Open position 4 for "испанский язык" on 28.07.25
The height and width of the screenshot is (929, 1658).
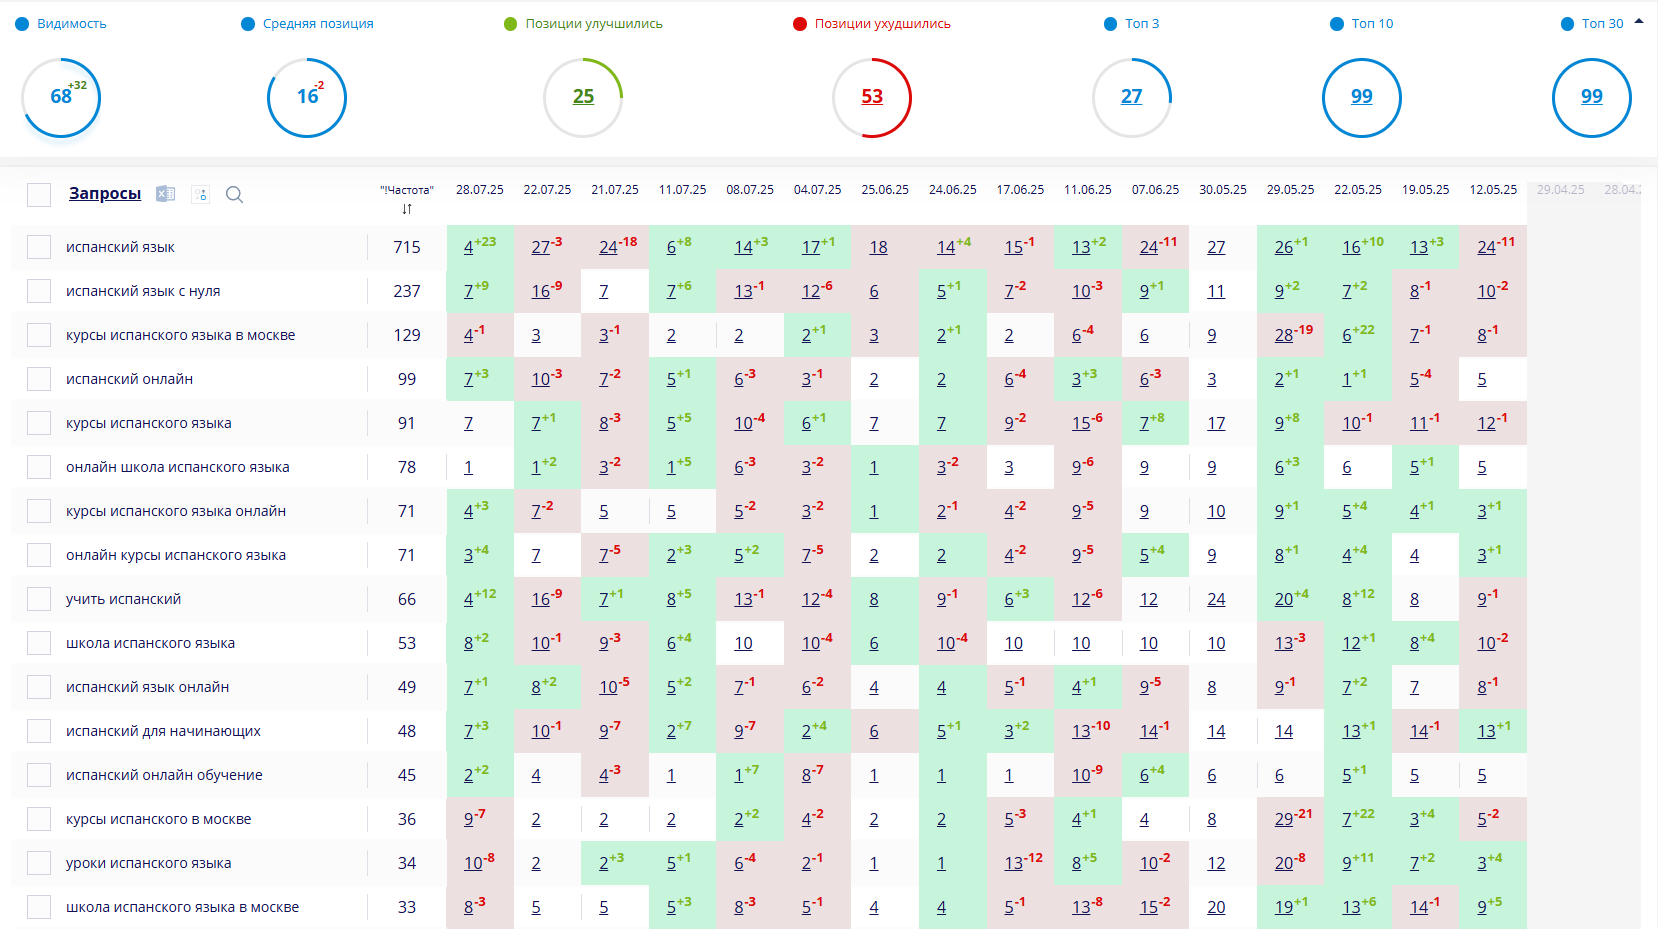pos(468,248)
